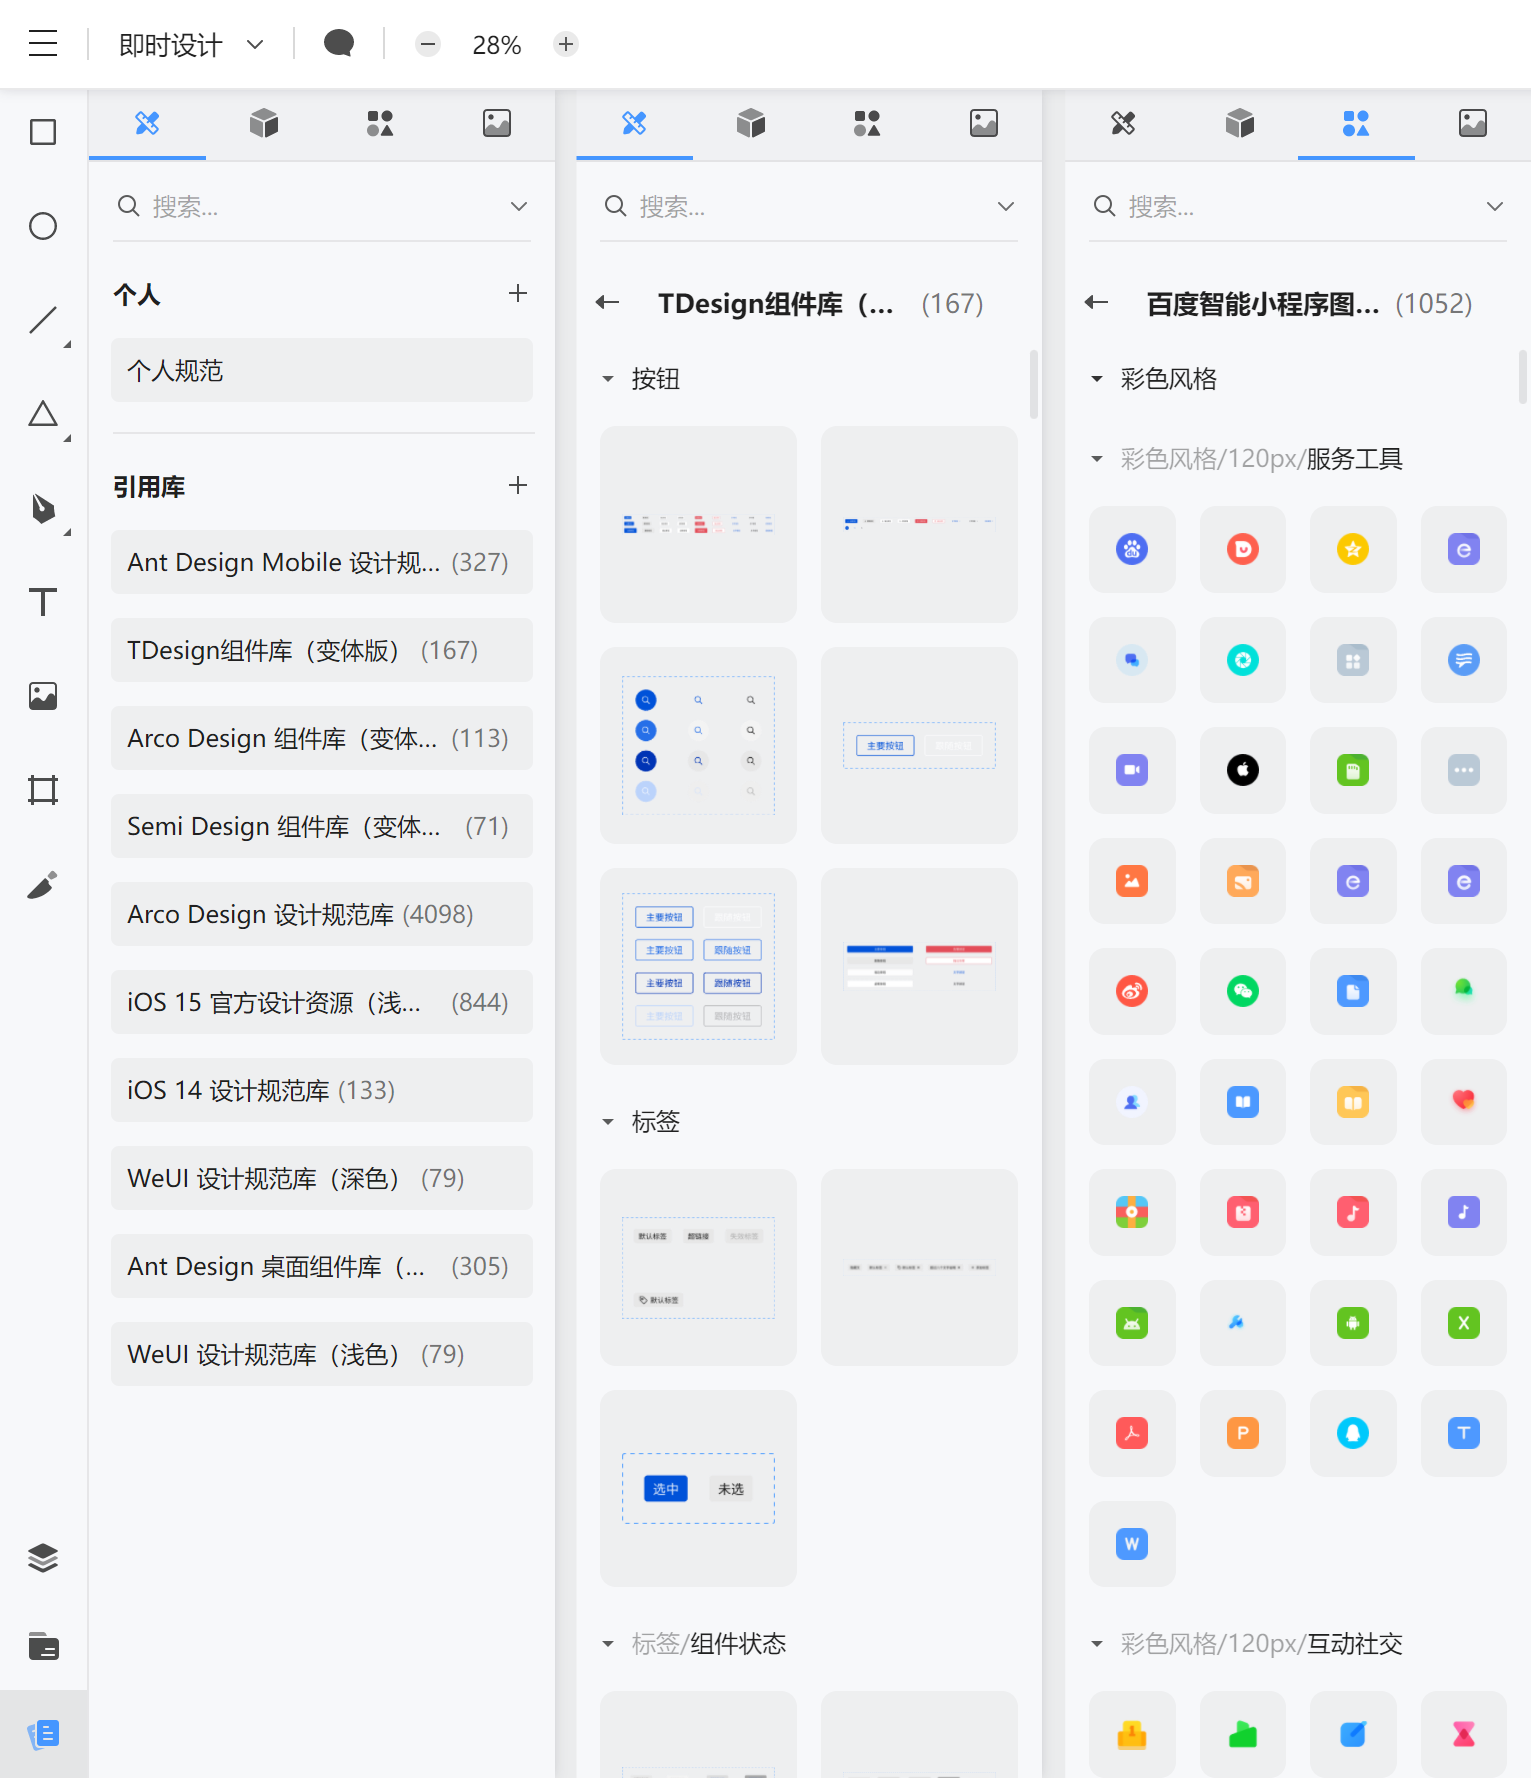Switch to the images tab in right panel

pyautogui.click(x=1473, y=123)
